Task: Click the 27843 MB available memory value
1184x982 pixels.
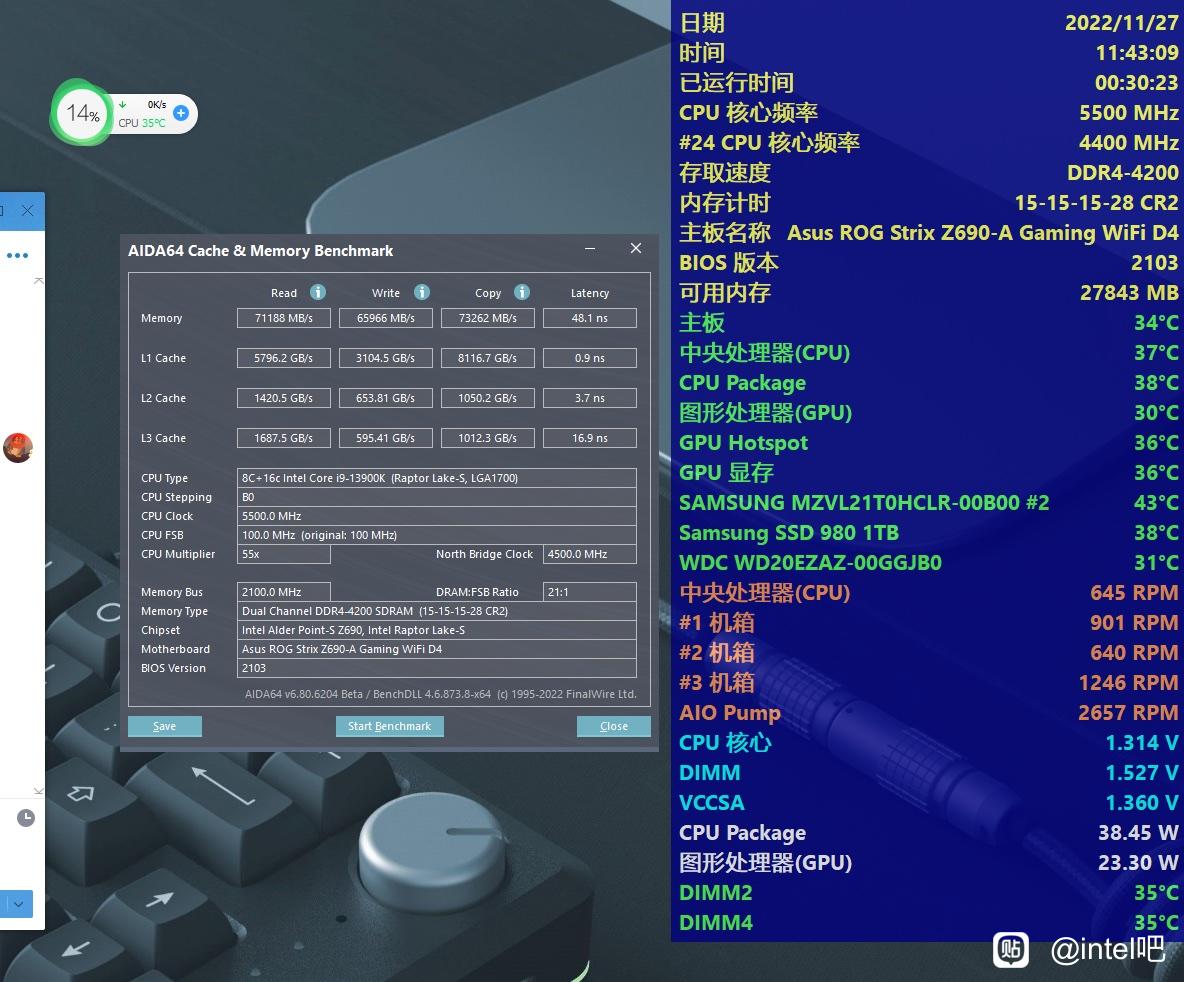Action: coord(1129,292)
